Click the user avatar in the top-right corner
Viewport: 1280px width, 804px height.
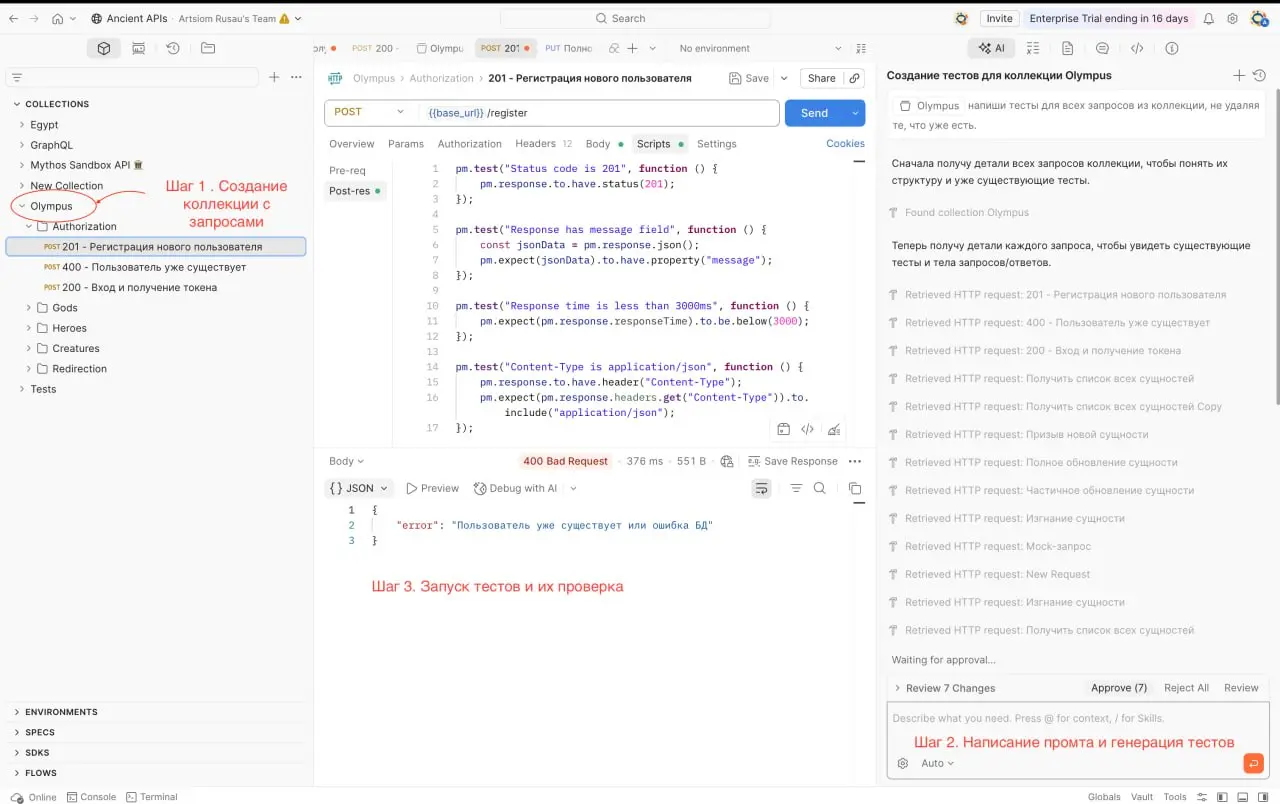1259,18
